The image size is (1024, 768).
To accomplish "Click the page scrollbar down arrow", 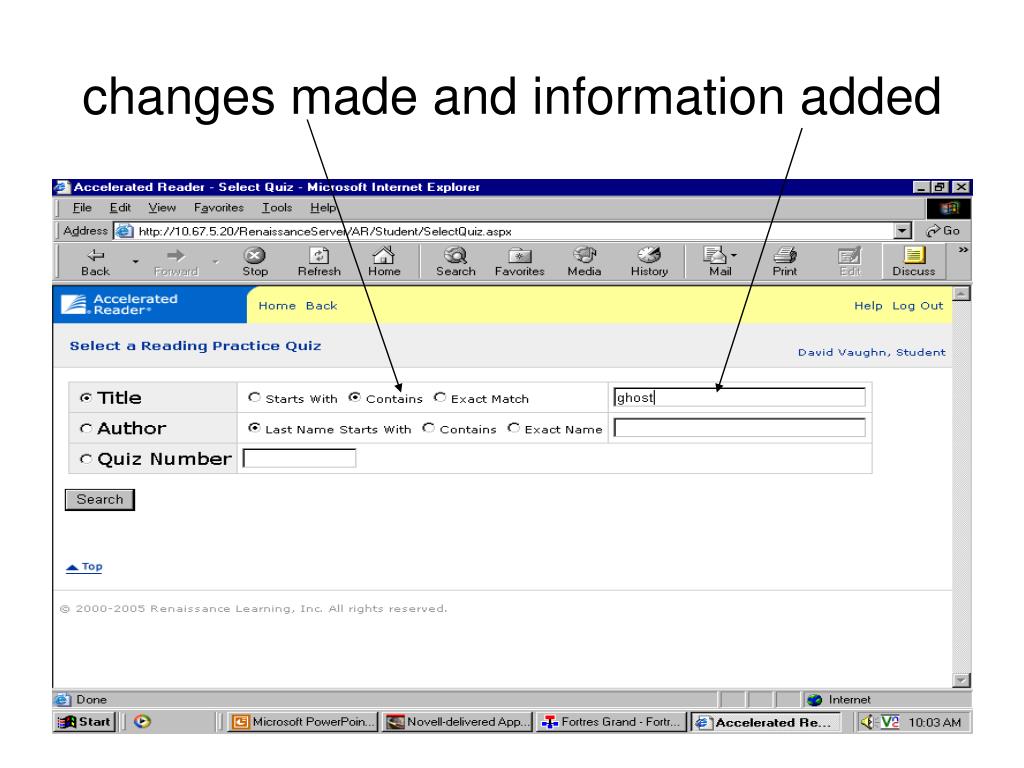I will pos(961,680).
